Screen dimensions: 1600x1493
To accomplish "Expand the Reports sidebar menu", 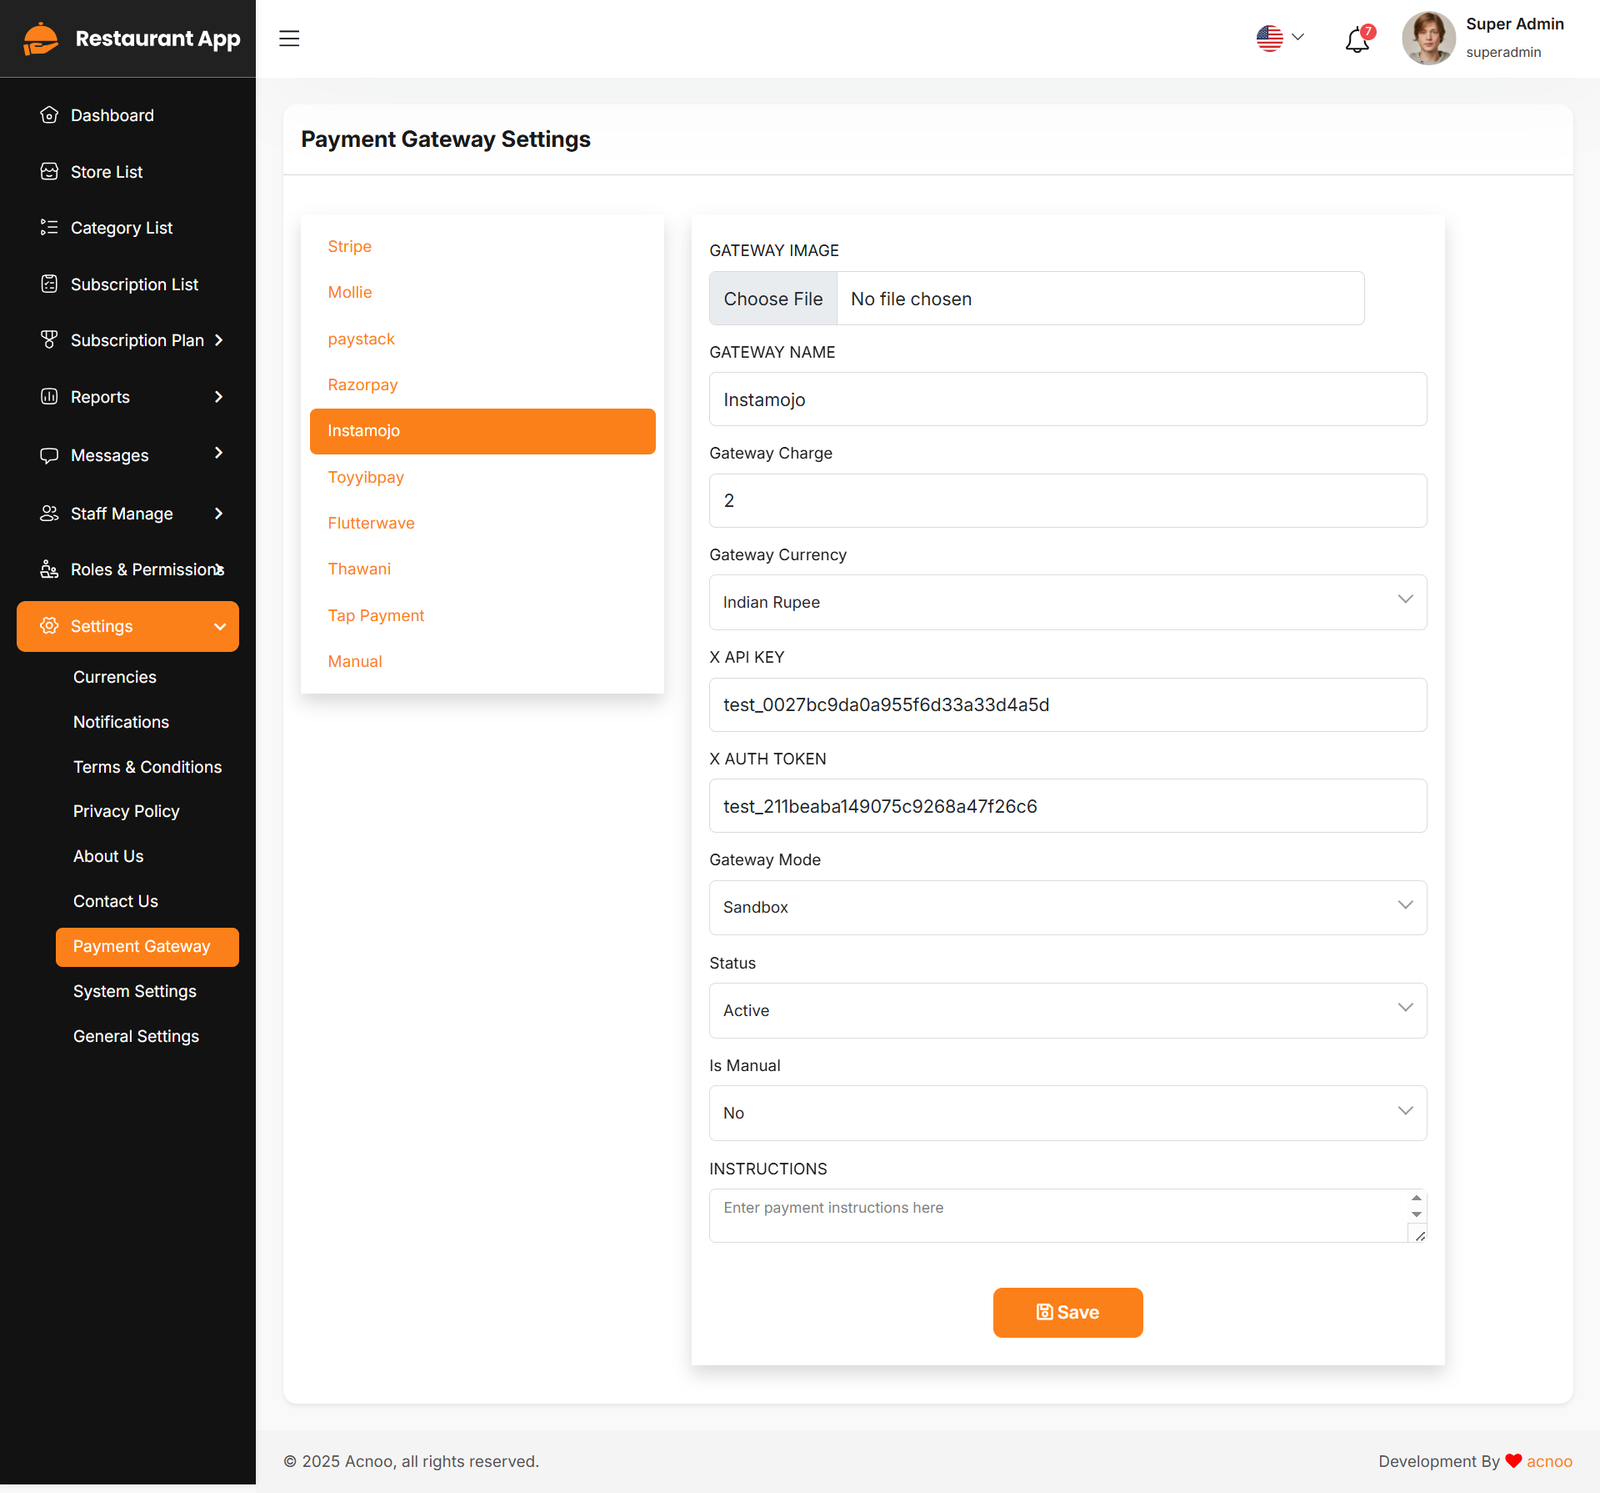I will pos(128,397).
